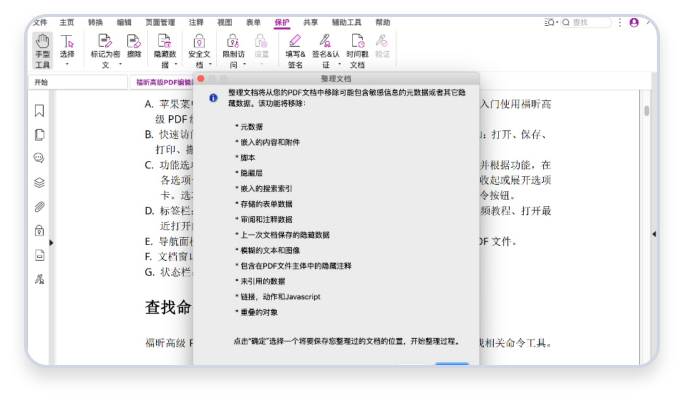Click the blue info icon in 整理文档 dialog
Image resolution: width=684 pixels, height=402 pixels.
pos(213,98)
